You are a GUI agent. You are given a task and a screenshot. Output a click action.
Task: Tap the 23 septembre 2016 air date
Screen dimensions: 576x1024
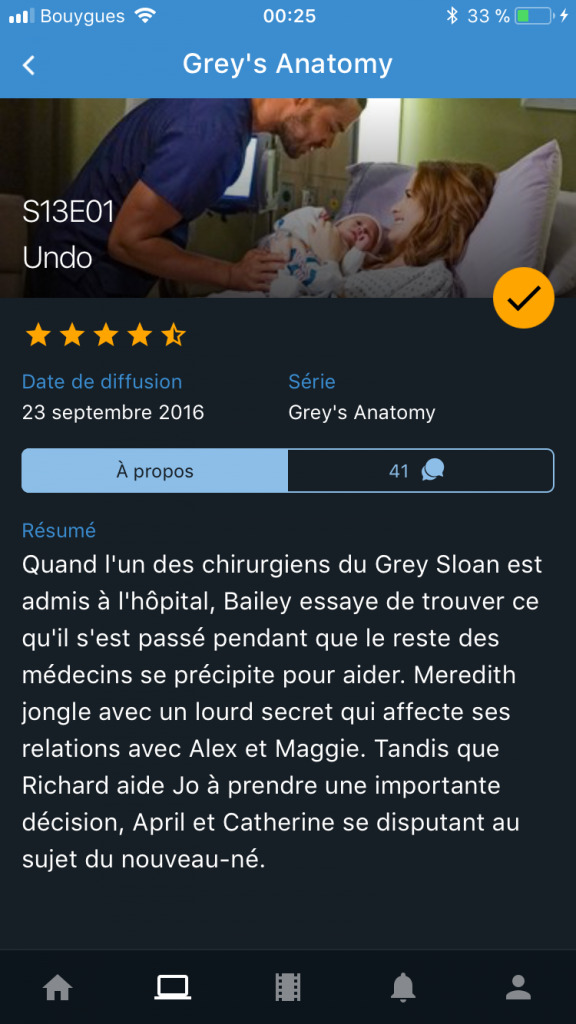click(x=113, y=413)
